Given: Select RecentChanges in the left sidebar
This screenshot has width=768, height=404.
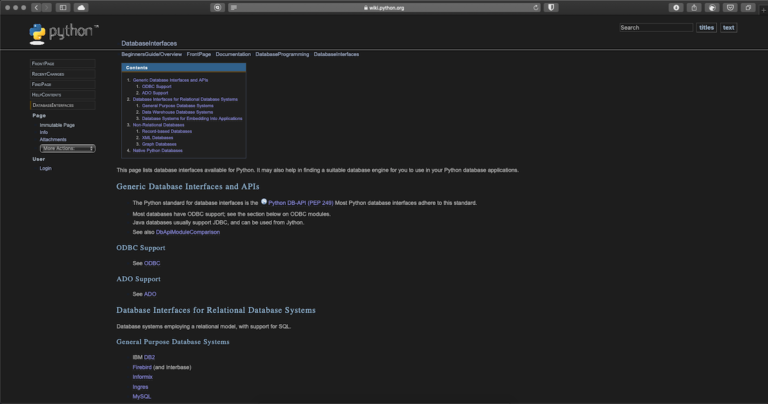Looking at the screenshot, I should coord(63,74).
